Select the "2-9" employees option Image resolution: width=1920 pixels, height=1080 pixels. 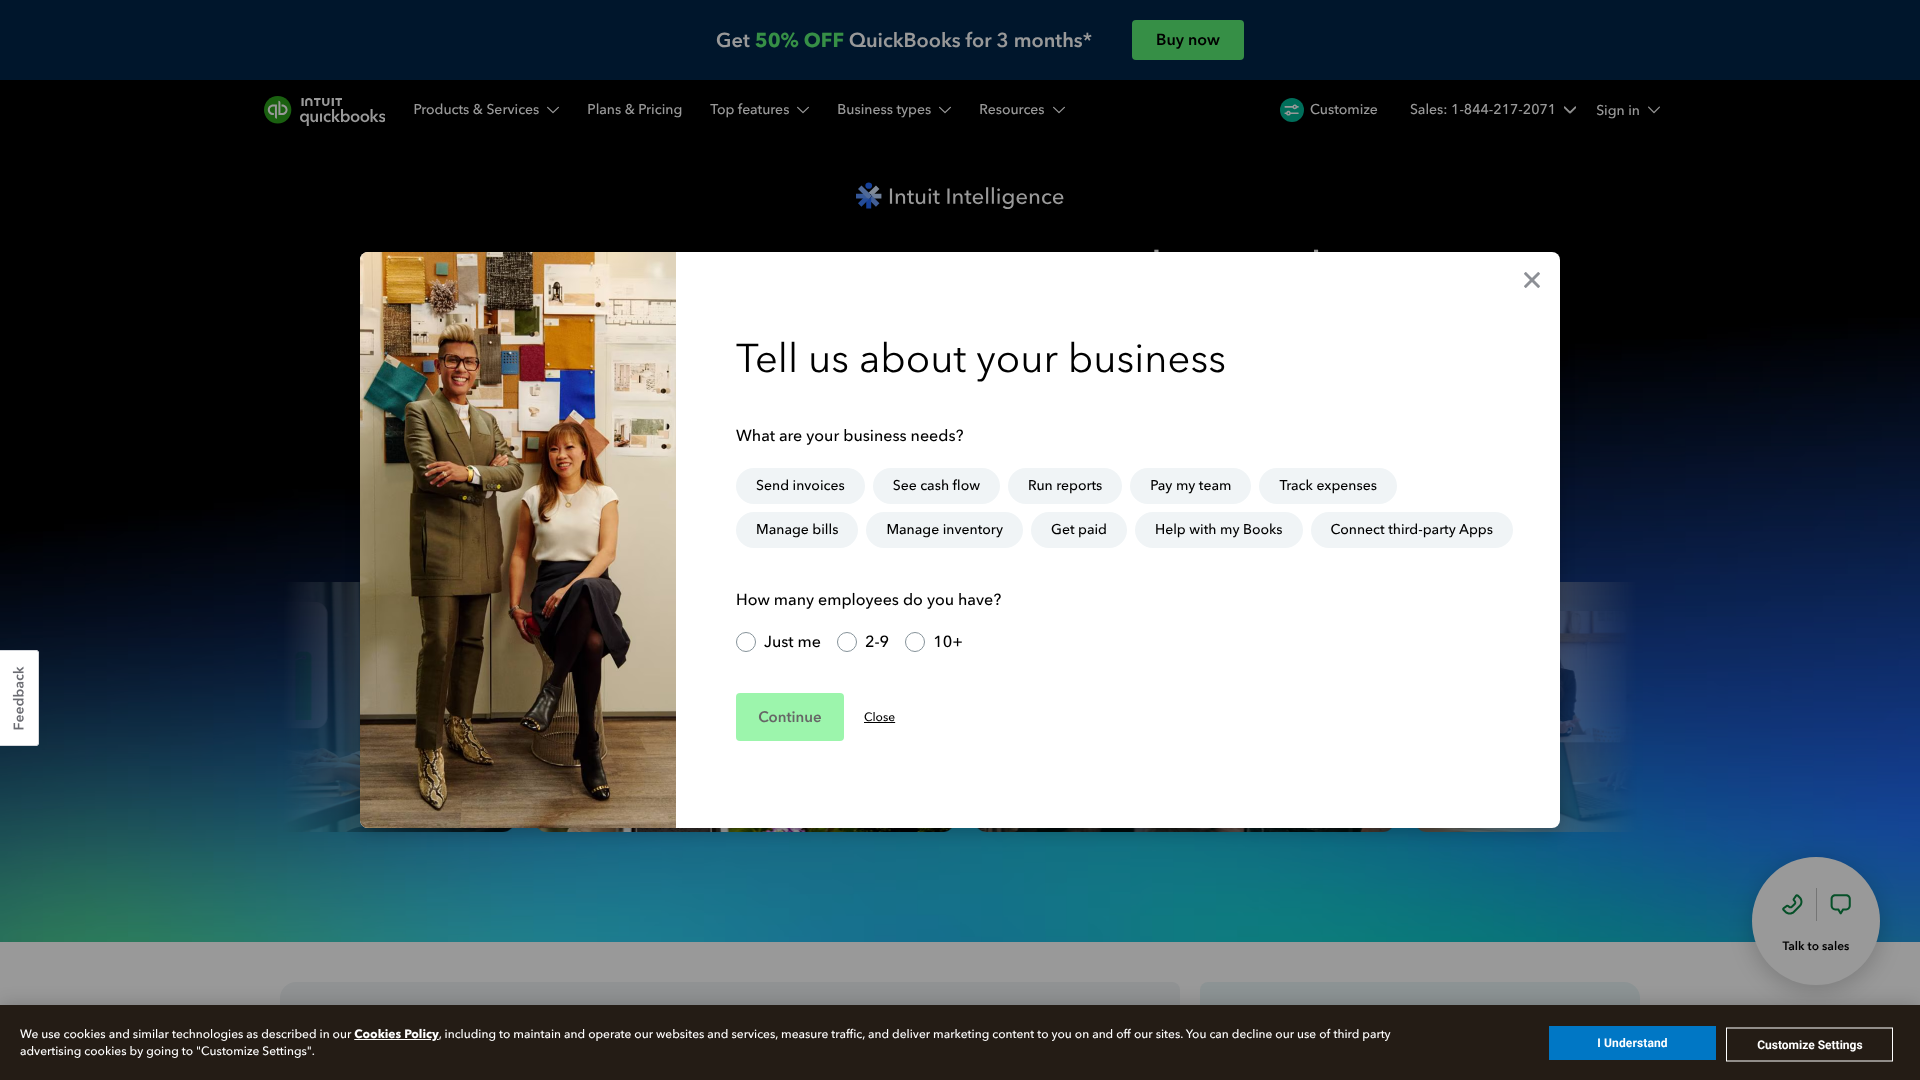[847, 641]
